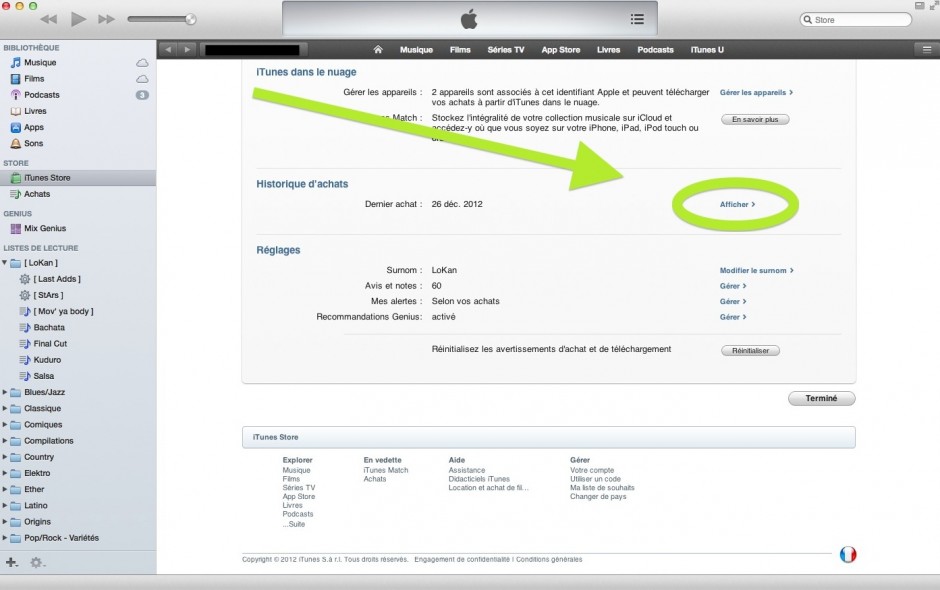The image size is (940, 590).
Task: Click the rewind previous track button
Action: click(49, 19)
